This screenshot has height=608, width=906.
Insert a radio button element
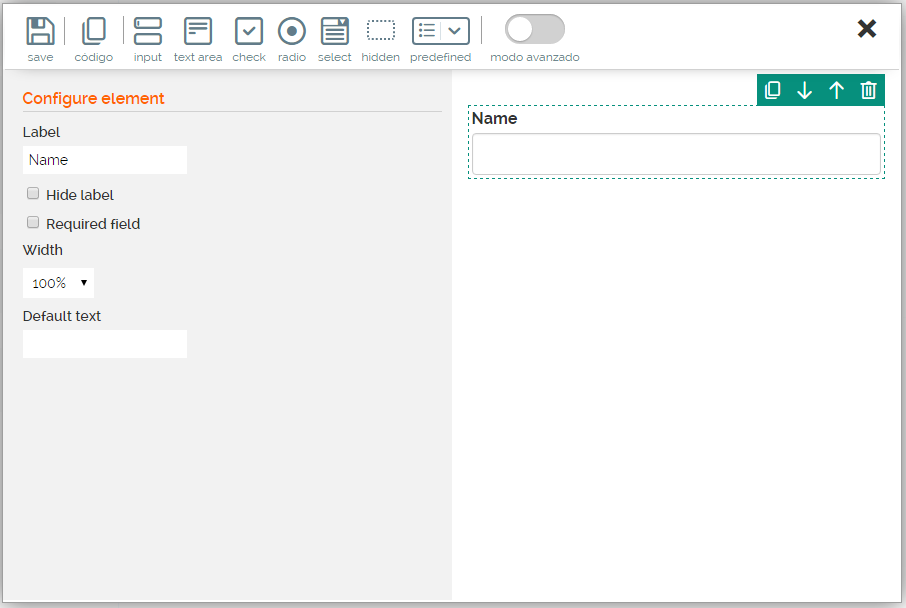point(291,32)
